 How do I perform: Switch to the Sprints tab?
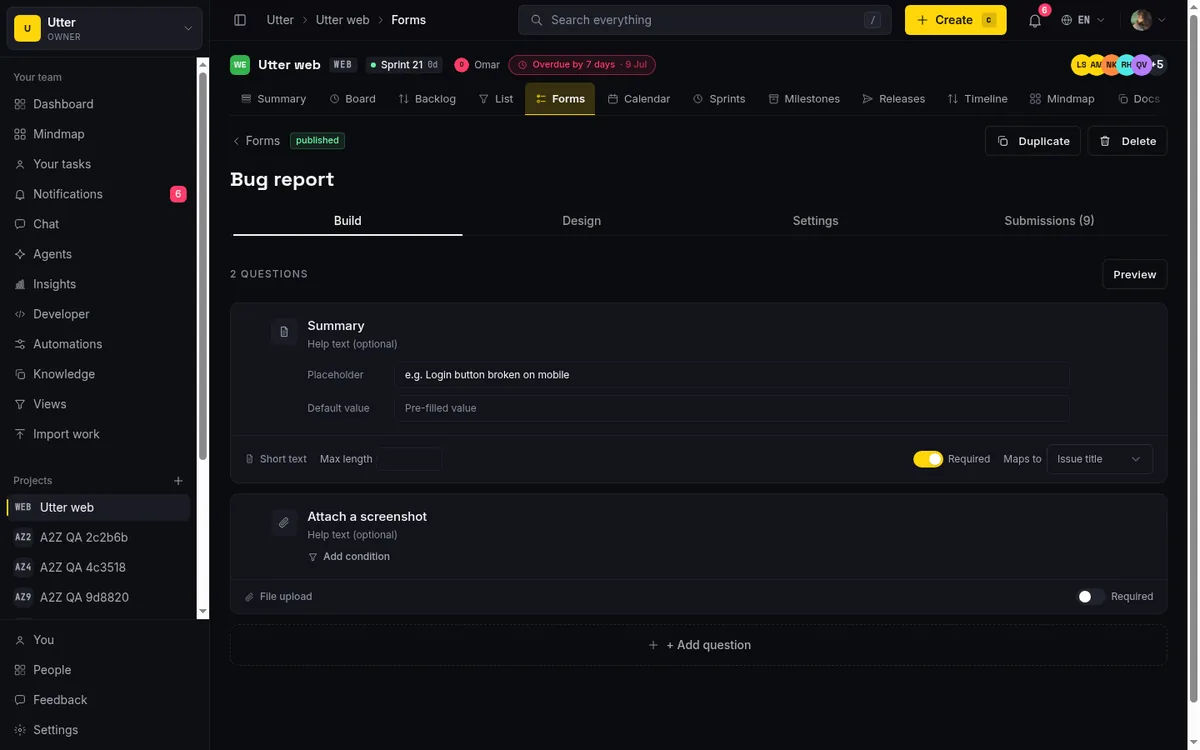coord(719,99)
